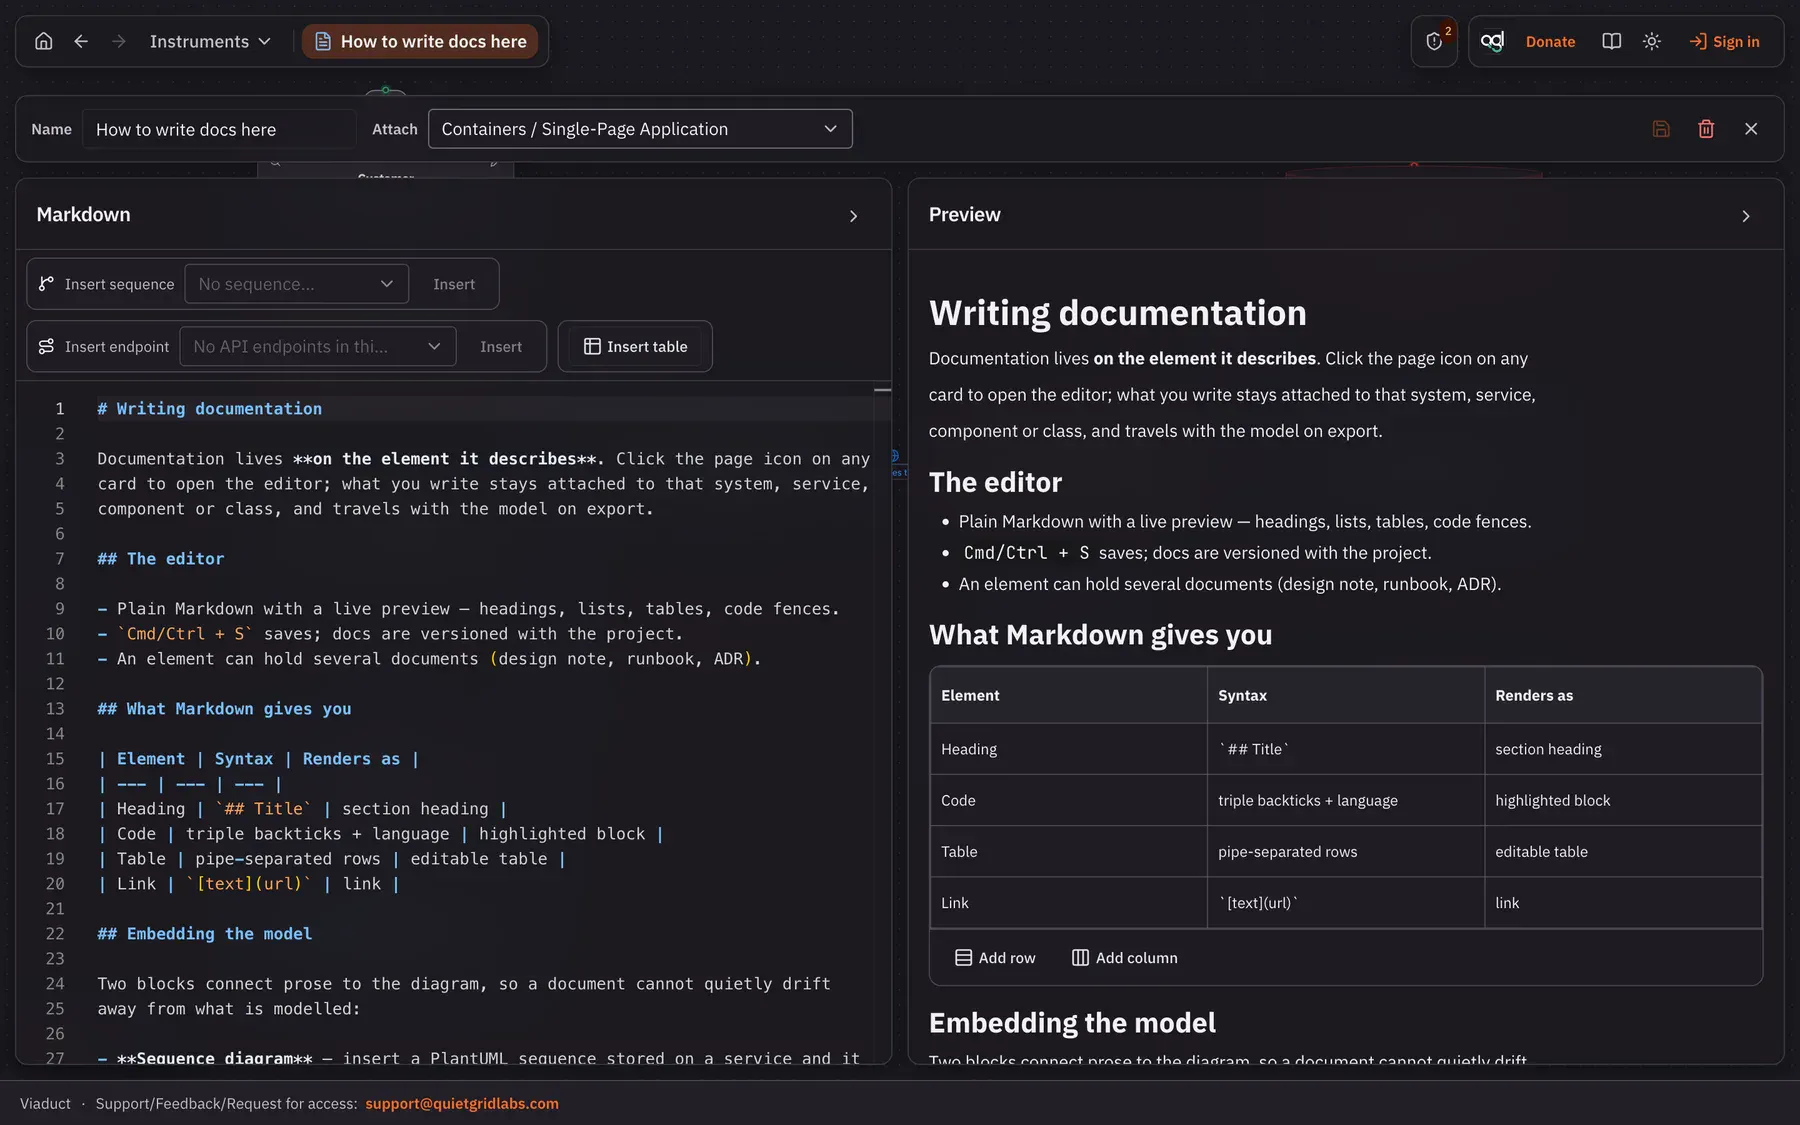Click Add row in preview table
This screenshot has width=1800, height=1125.
995,958
